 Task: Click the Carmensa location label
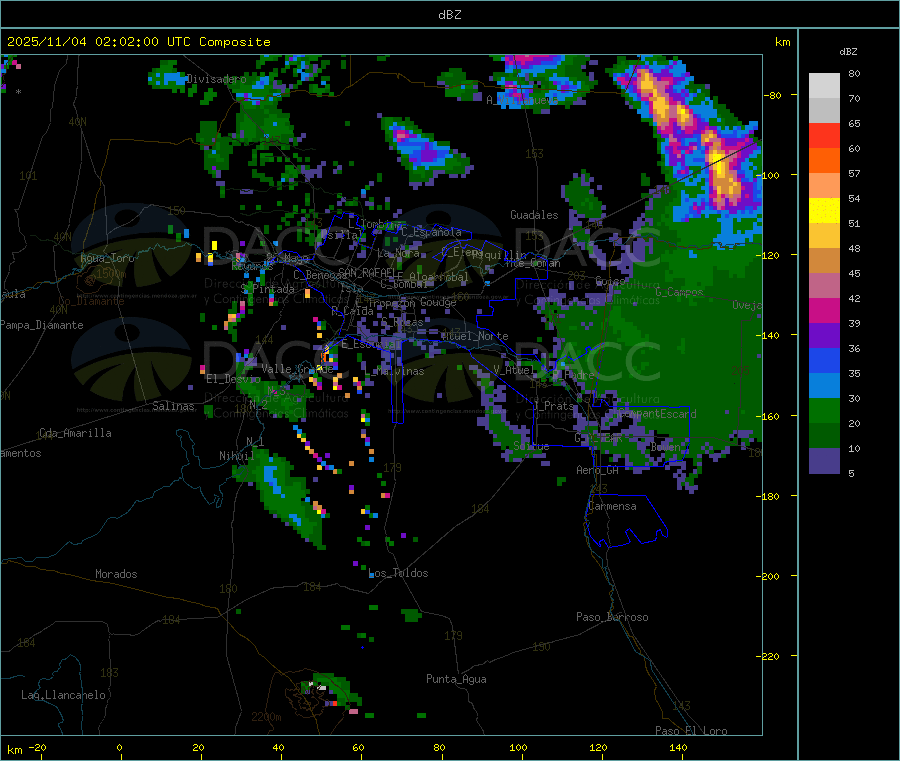(x=612, y=506)
